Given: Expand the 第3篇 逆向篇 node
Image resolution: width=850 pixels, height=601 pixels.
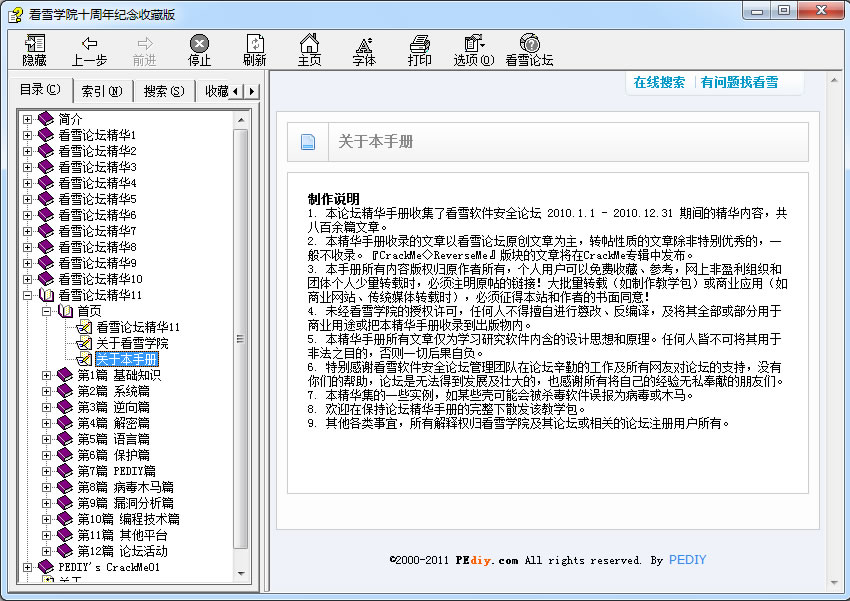Looking at the screenshot, I should tap(47, 407).
